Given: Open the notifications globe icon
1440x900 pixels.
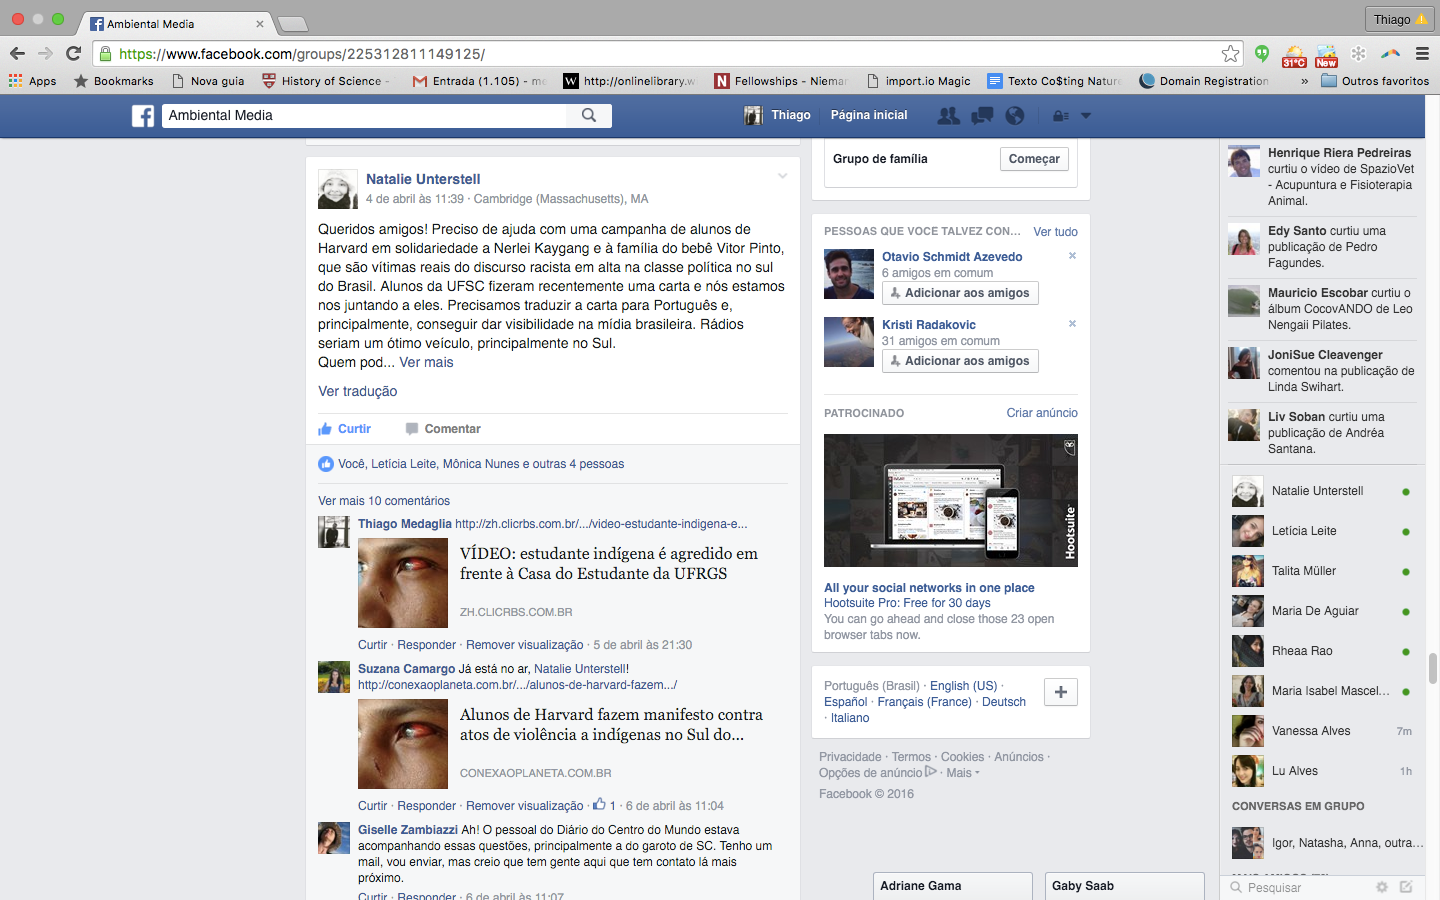Looking at the screenshot, I should pyautogui.click(x=1015, y=116).
